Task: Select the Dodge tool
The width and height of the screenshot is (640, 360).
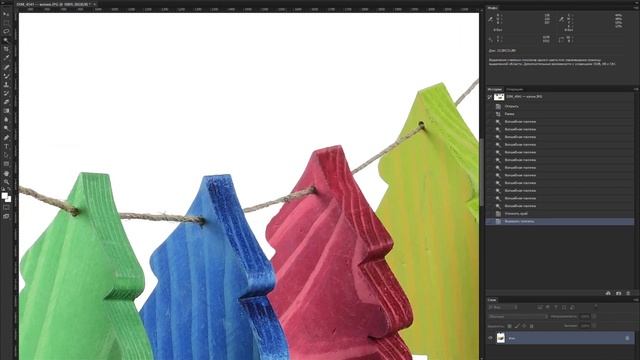Action: 6,128
